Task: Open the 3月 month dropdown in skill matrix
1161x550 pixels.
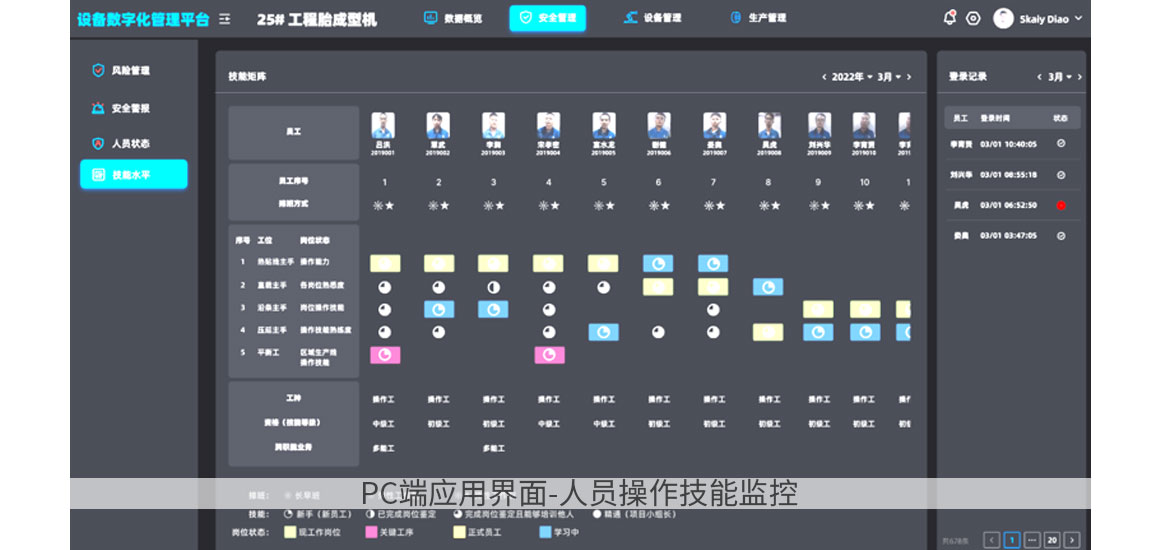Action: (x=889, y=77)
